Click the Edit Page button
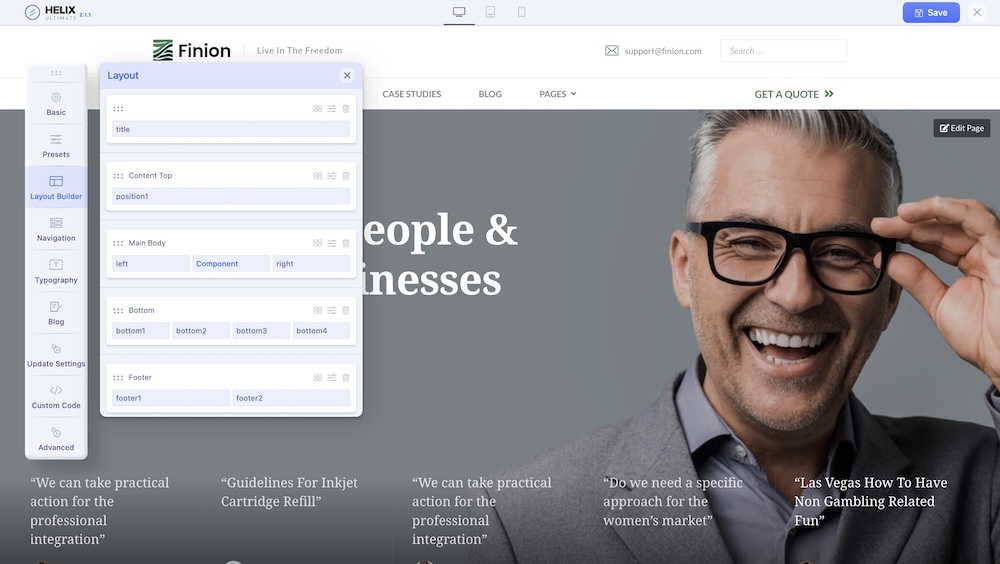 962,128
